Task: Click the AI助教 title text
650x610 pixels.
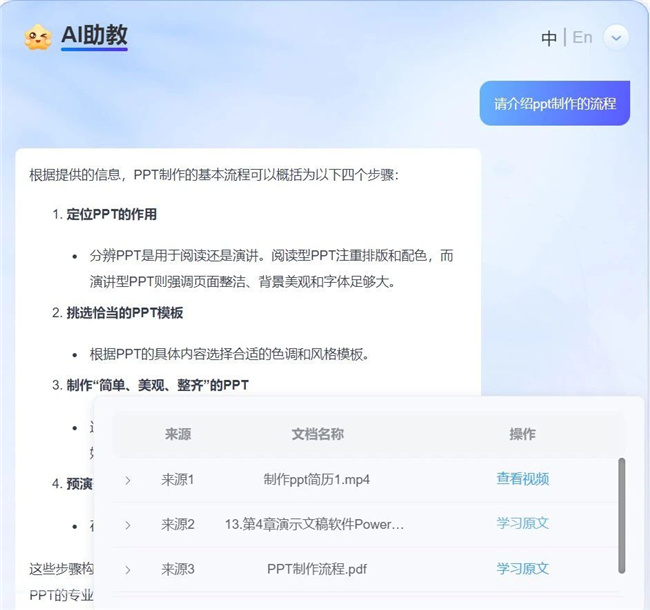Action: (x=94, y=36)
